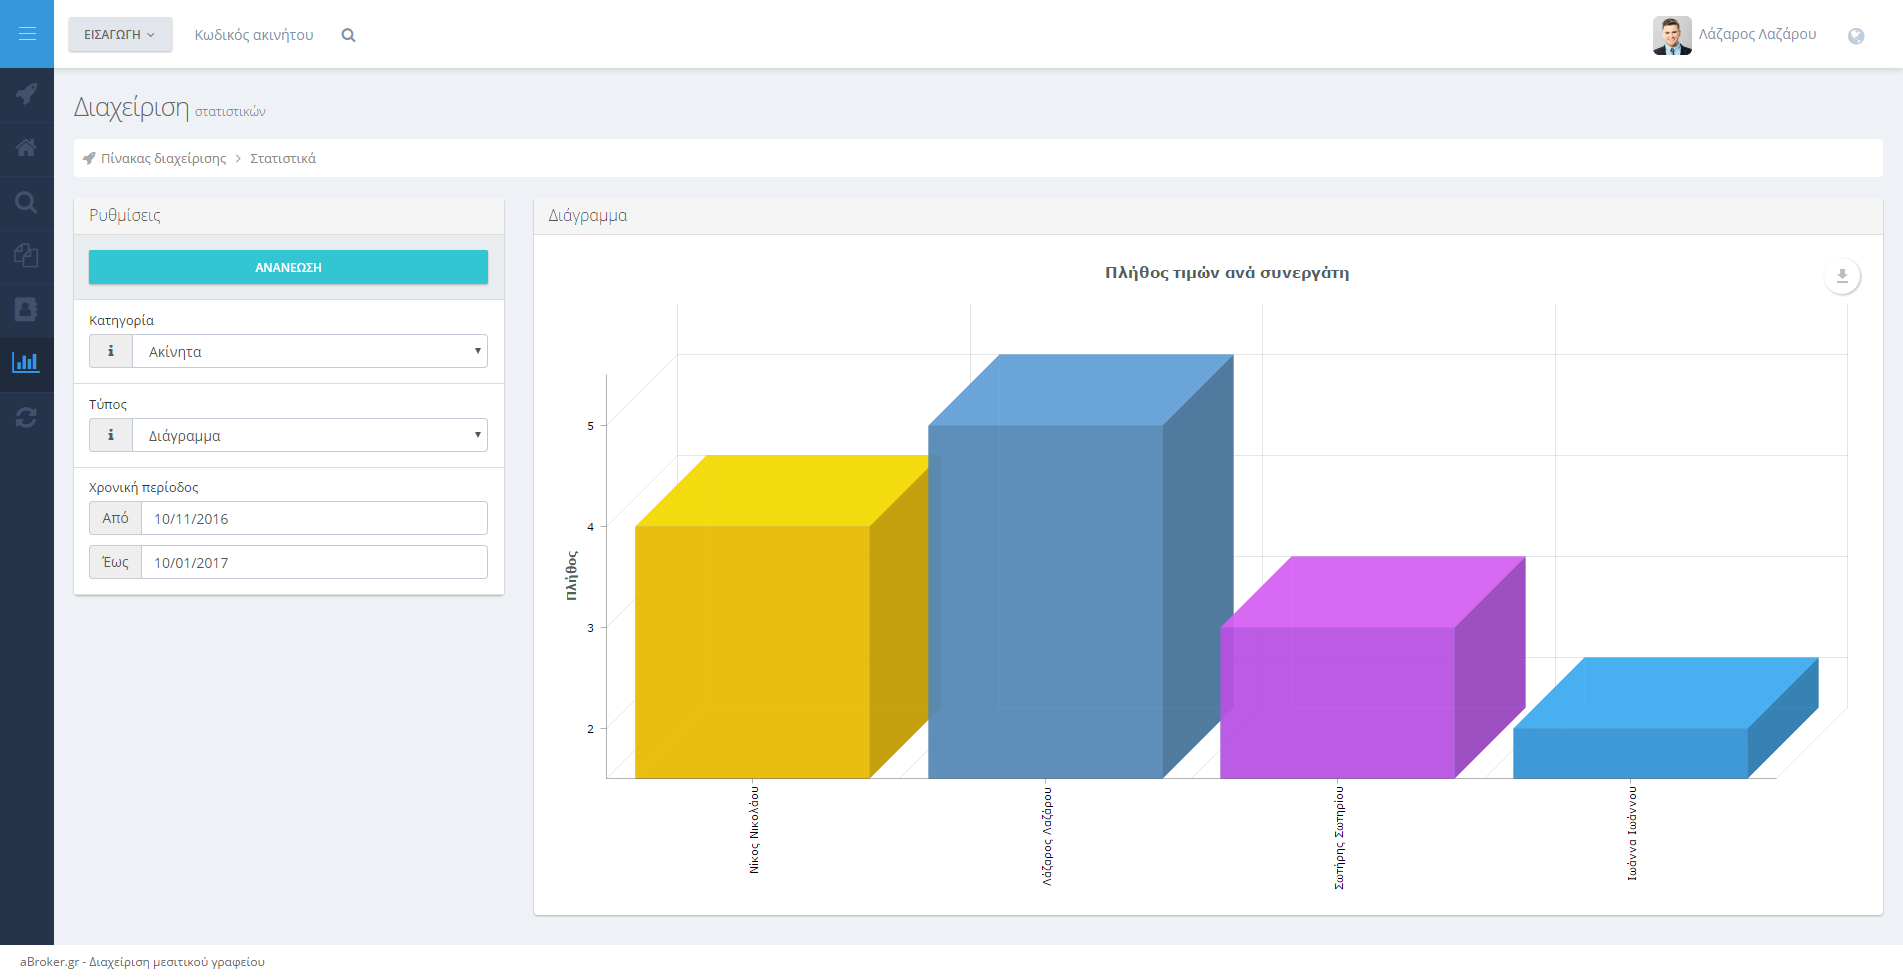Go to the home sidebar icon

point(27,148)
